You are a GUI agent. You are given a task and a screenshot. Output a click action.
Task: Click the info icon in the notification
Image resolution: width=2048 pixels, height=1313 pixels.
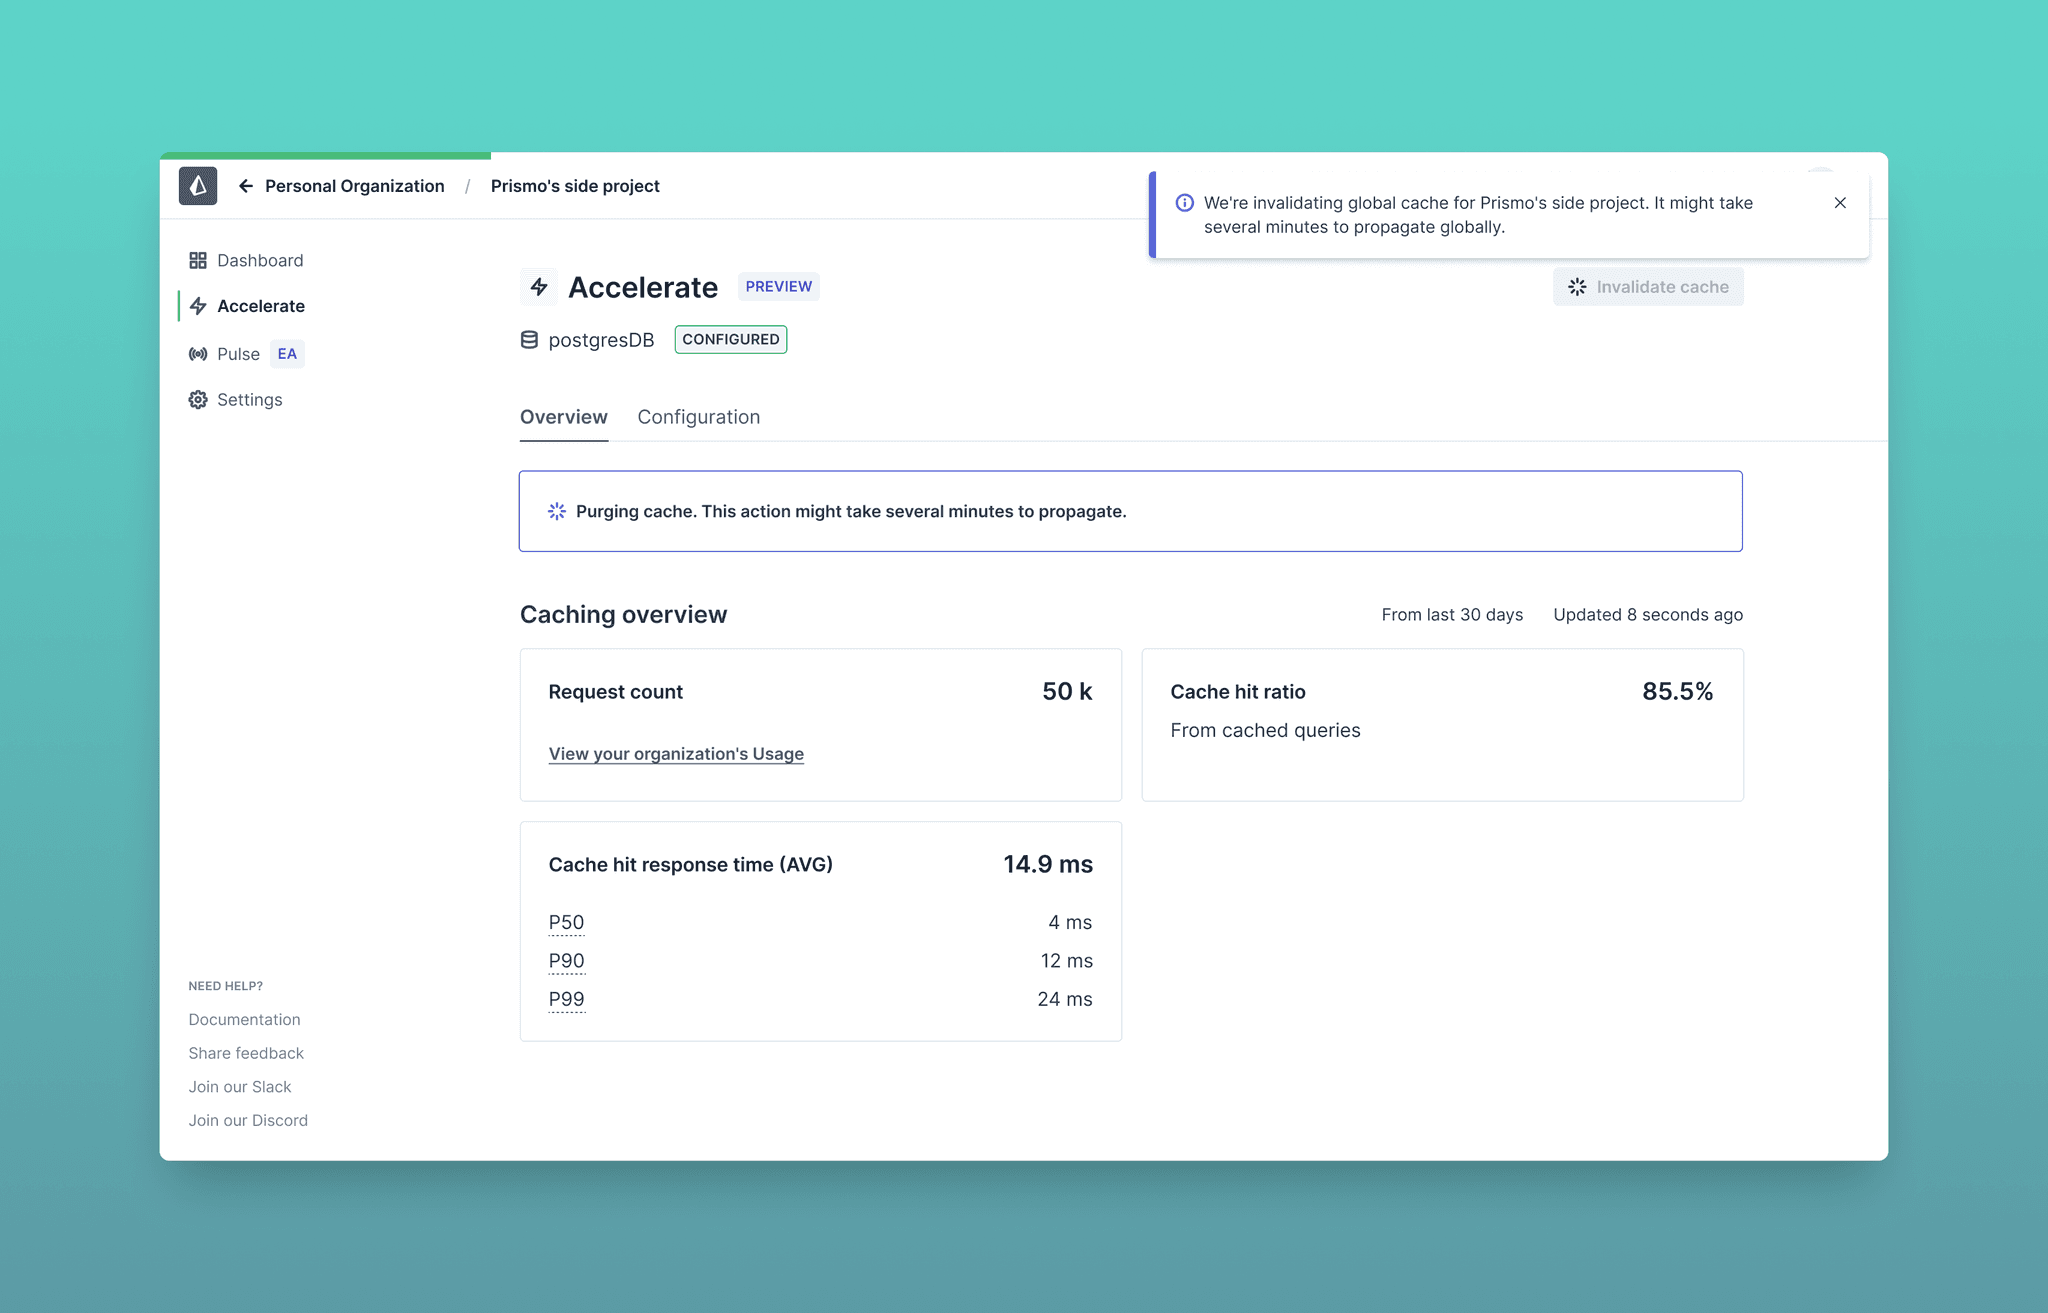1184,203
